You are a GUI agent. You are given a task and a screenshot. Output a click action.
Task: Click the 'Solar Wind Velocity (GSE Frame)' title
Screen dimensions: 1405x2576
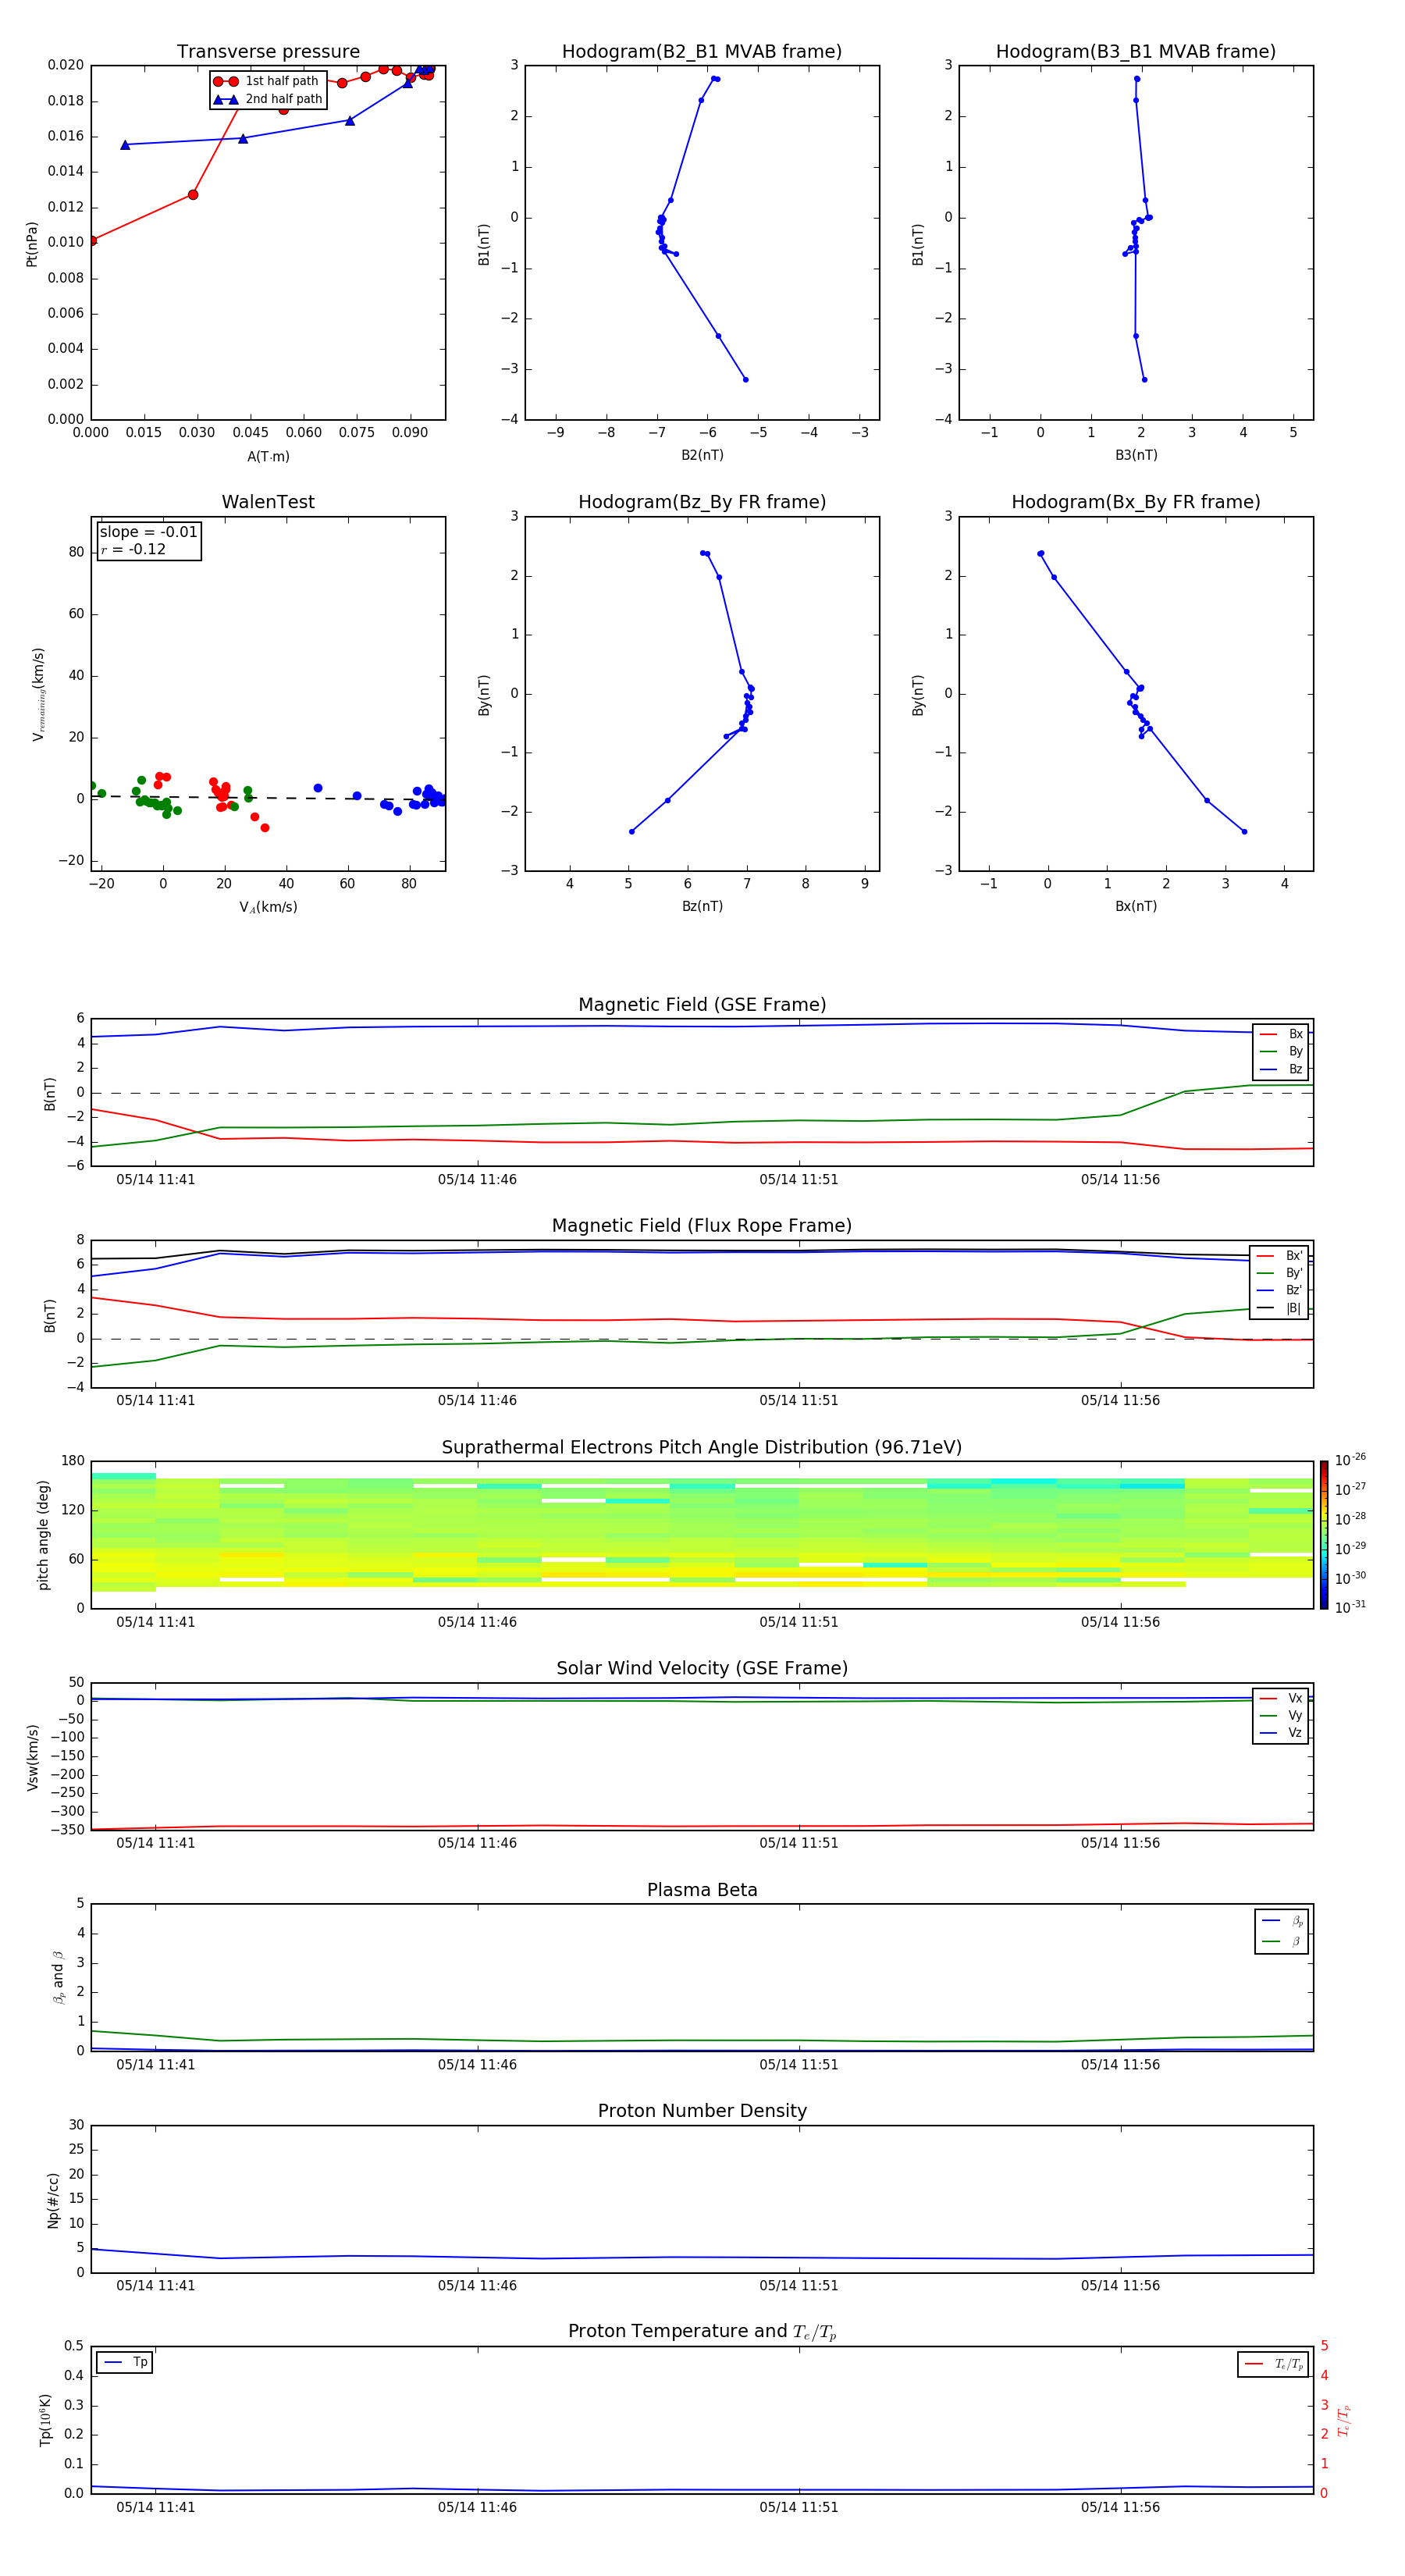702,1668
